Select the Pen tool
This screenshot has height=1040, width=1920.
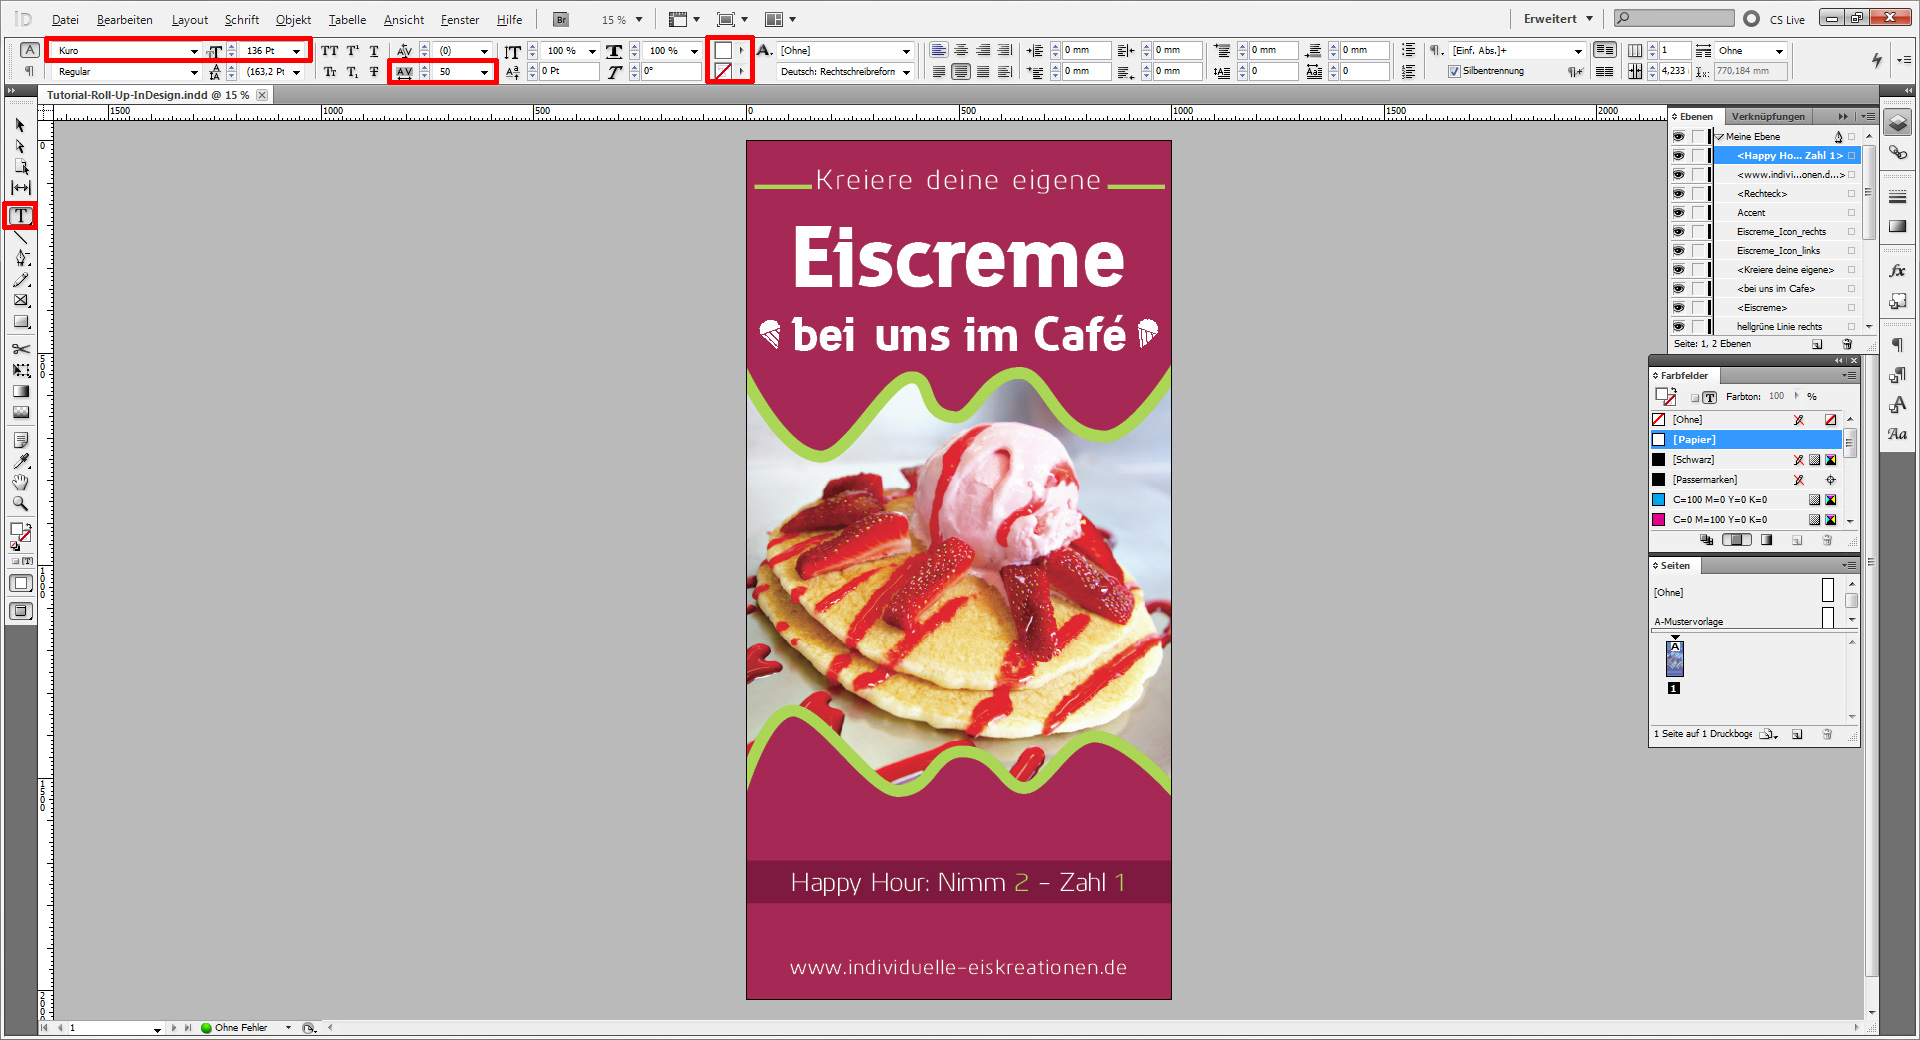(x=20, y=258)
